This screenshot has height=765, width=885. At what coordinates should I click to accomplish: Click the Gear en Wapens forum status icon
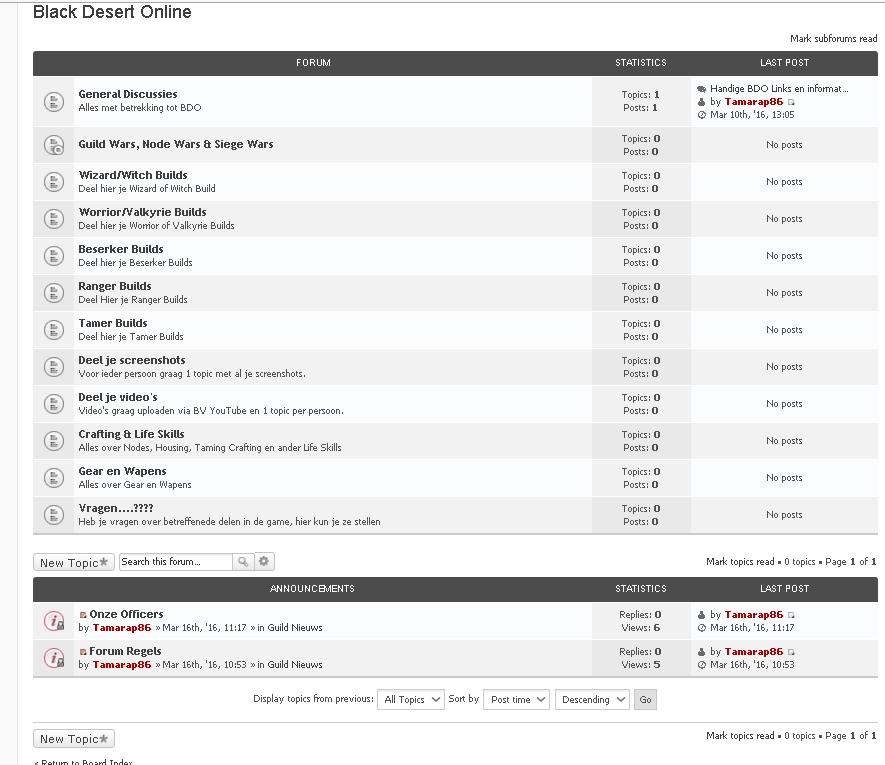[54, 478]
